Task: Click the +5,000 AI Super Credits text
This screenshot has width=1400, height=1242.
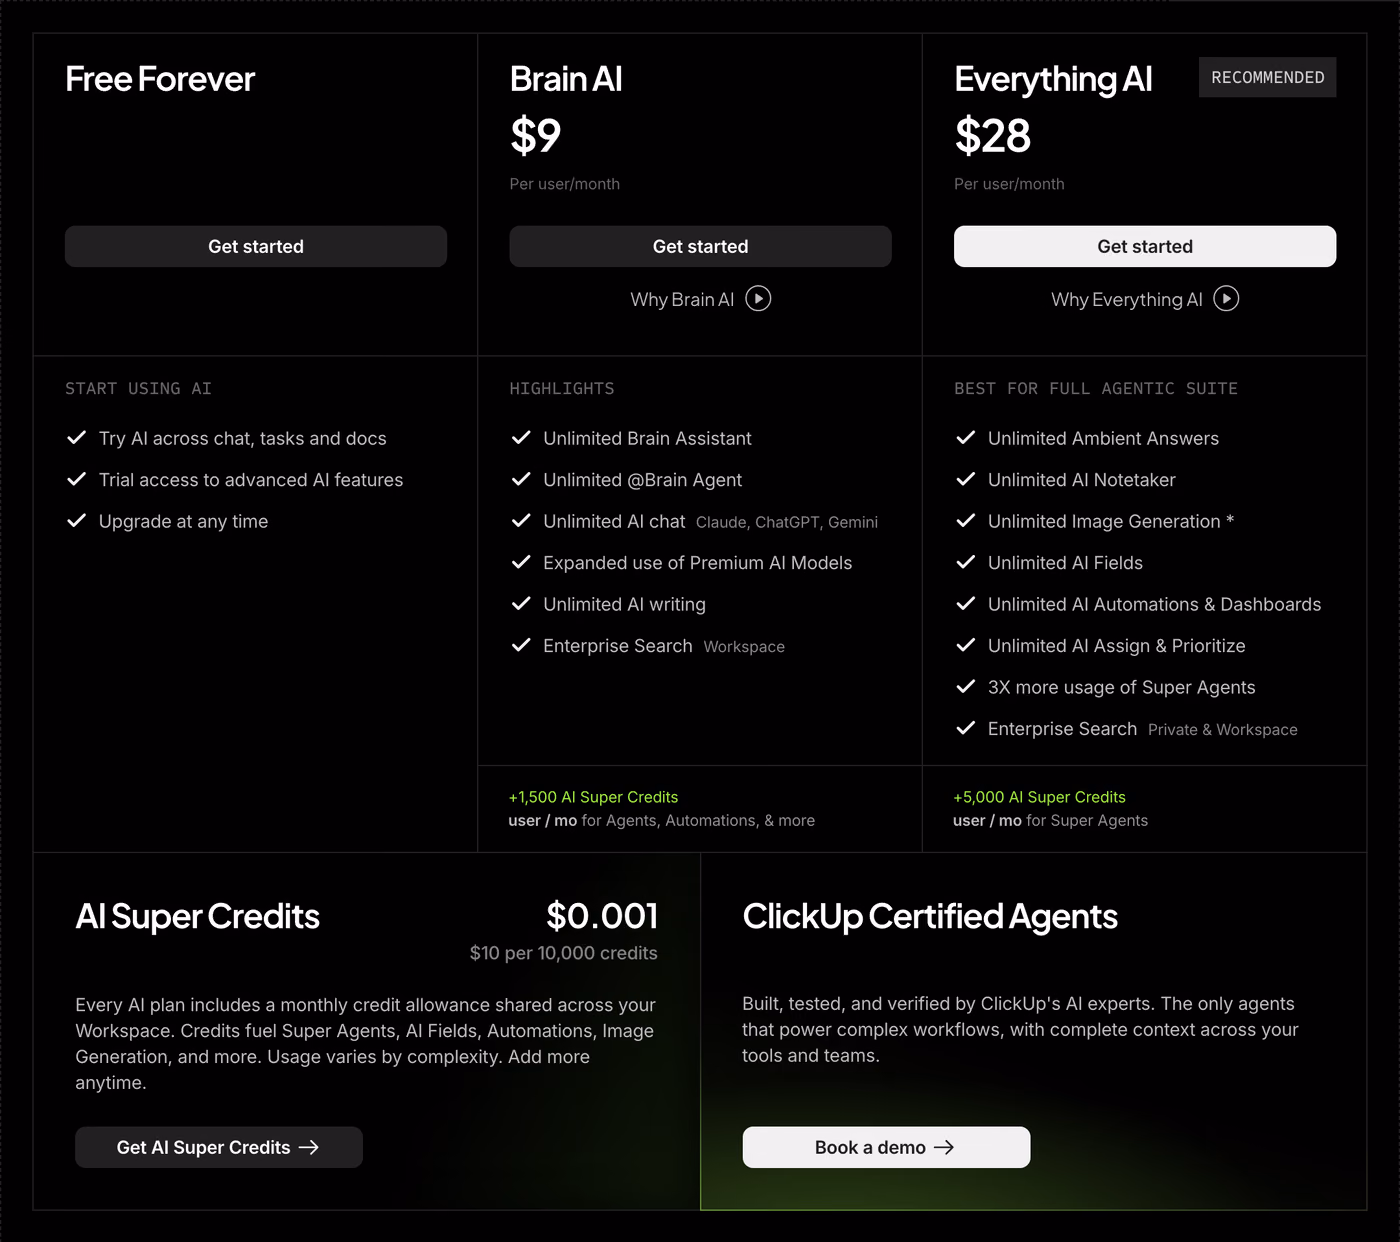Action: 1039,797
